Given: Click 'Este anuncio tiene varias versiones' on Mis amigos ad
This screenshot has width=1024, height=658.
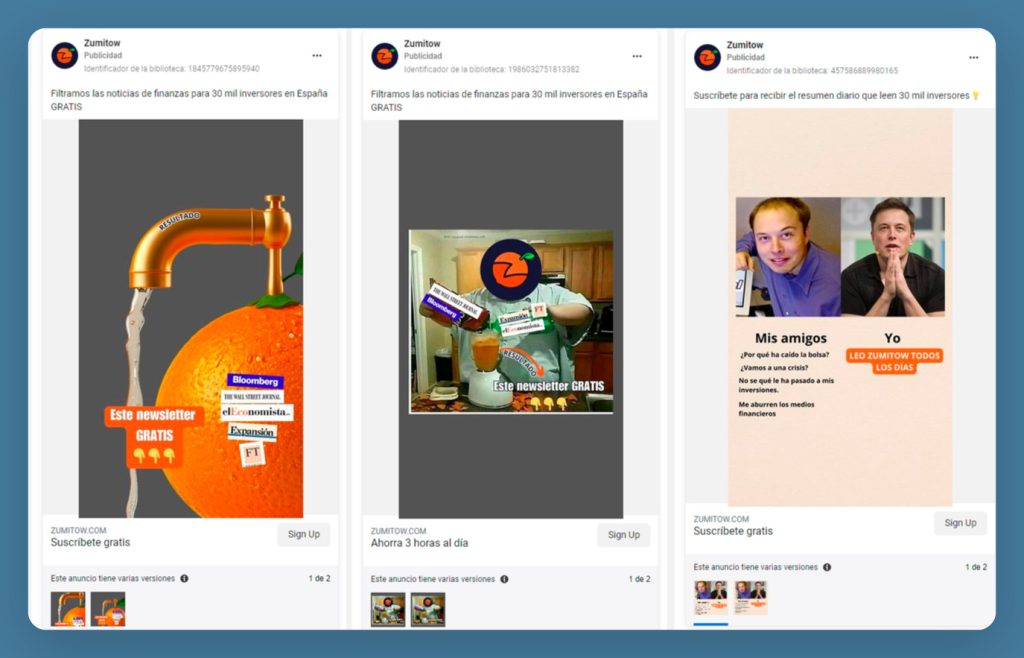Looking at the screenshot, I should click(756, 567).
